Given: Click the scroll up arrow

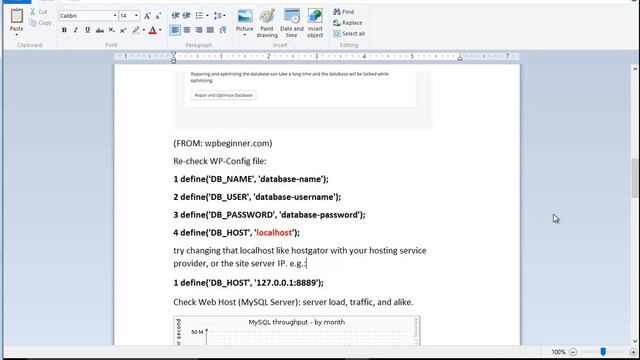Looking at the screenshot, I should pos(635,69).
